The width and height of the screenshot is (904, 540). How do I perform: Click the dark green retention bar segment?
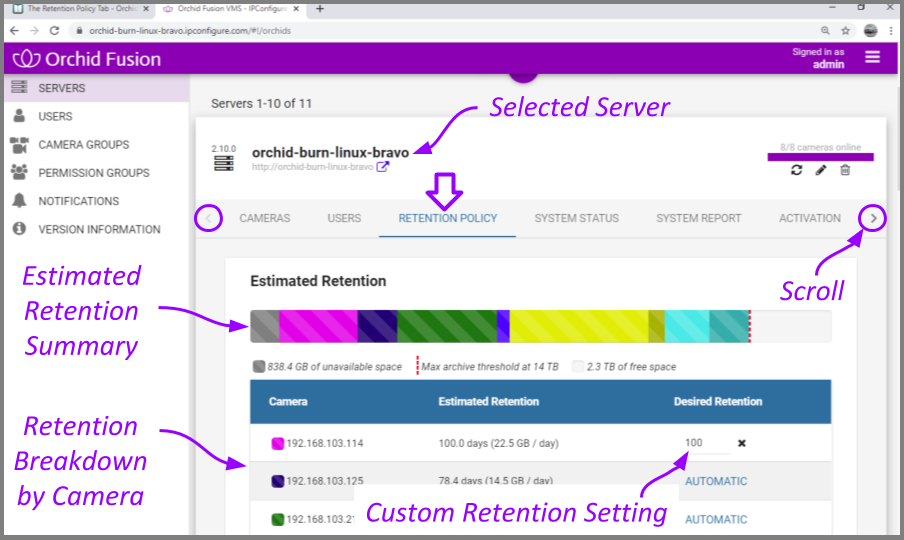click(447, 326)
